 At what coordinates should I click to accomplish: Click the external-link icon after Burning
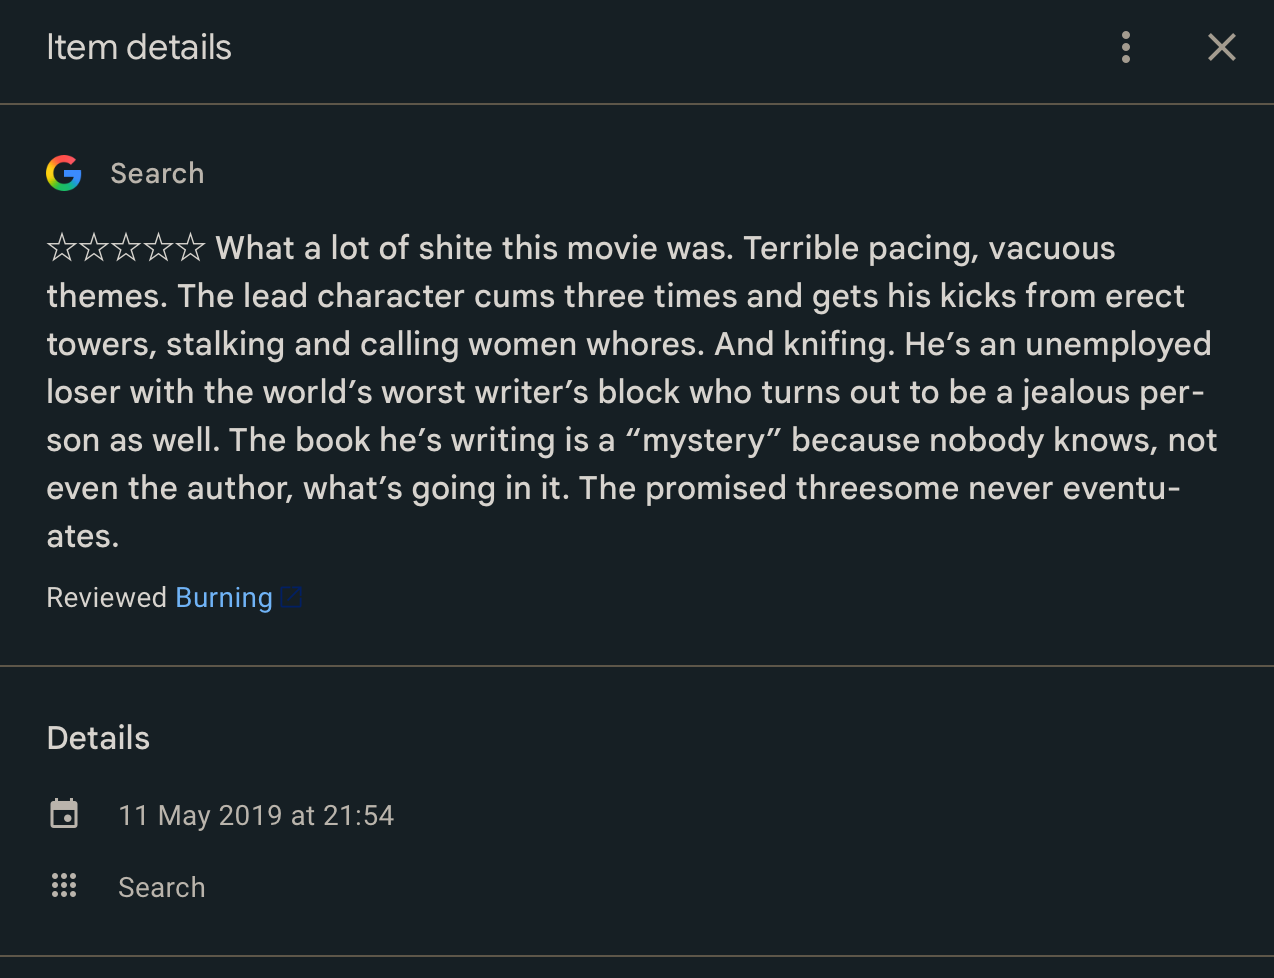click(291, 597)
